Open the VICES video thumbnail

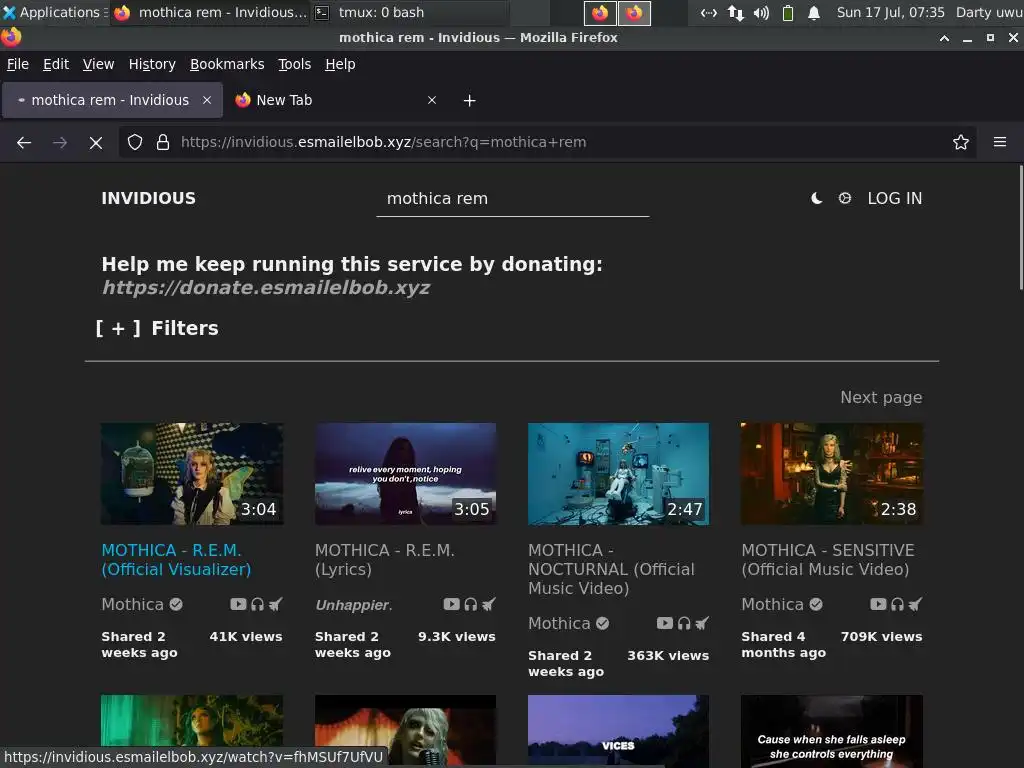point(618,731)
